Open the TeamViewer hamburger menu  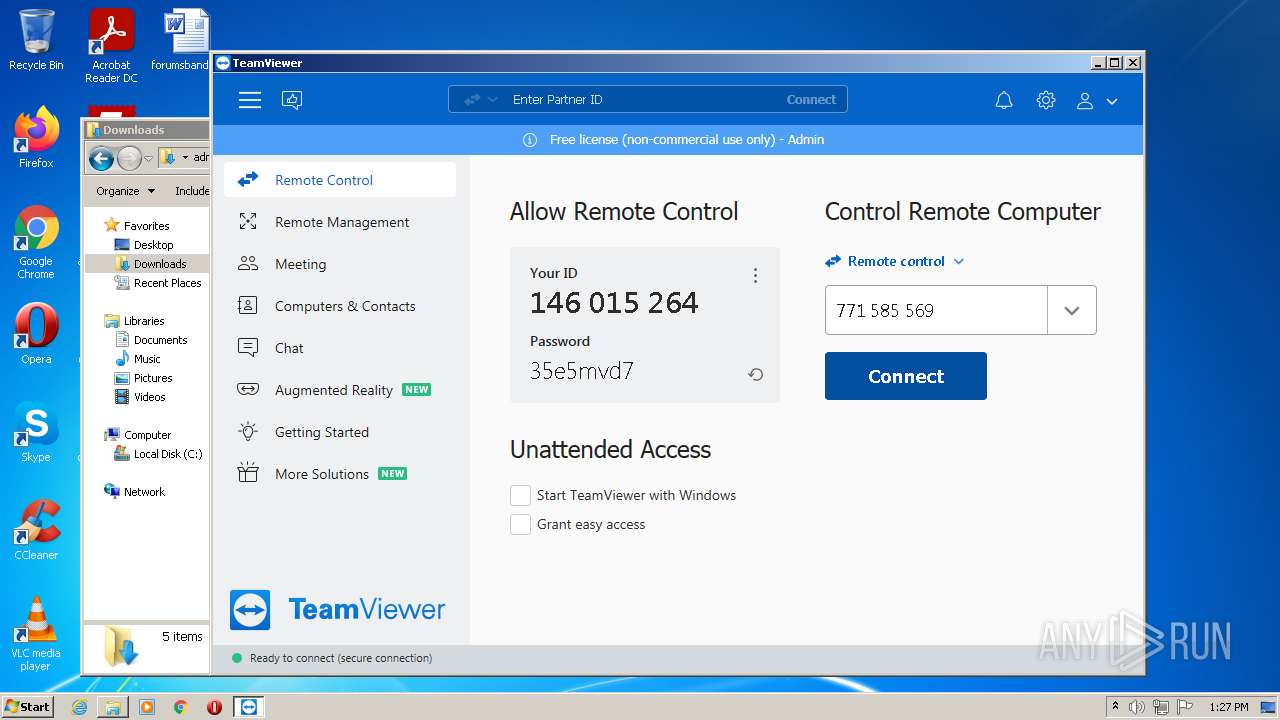(x=250, y=100)
